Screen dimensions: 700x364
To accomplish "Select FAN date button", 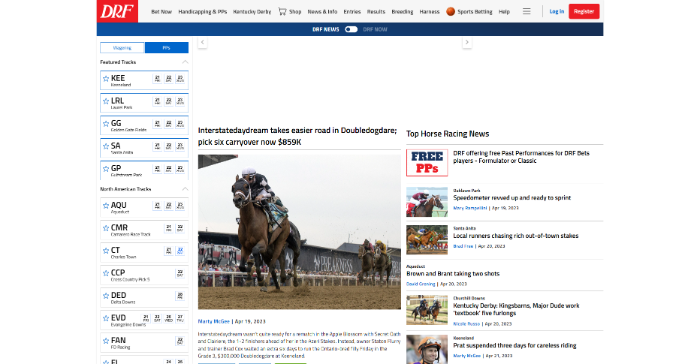I will click(180, 341).
